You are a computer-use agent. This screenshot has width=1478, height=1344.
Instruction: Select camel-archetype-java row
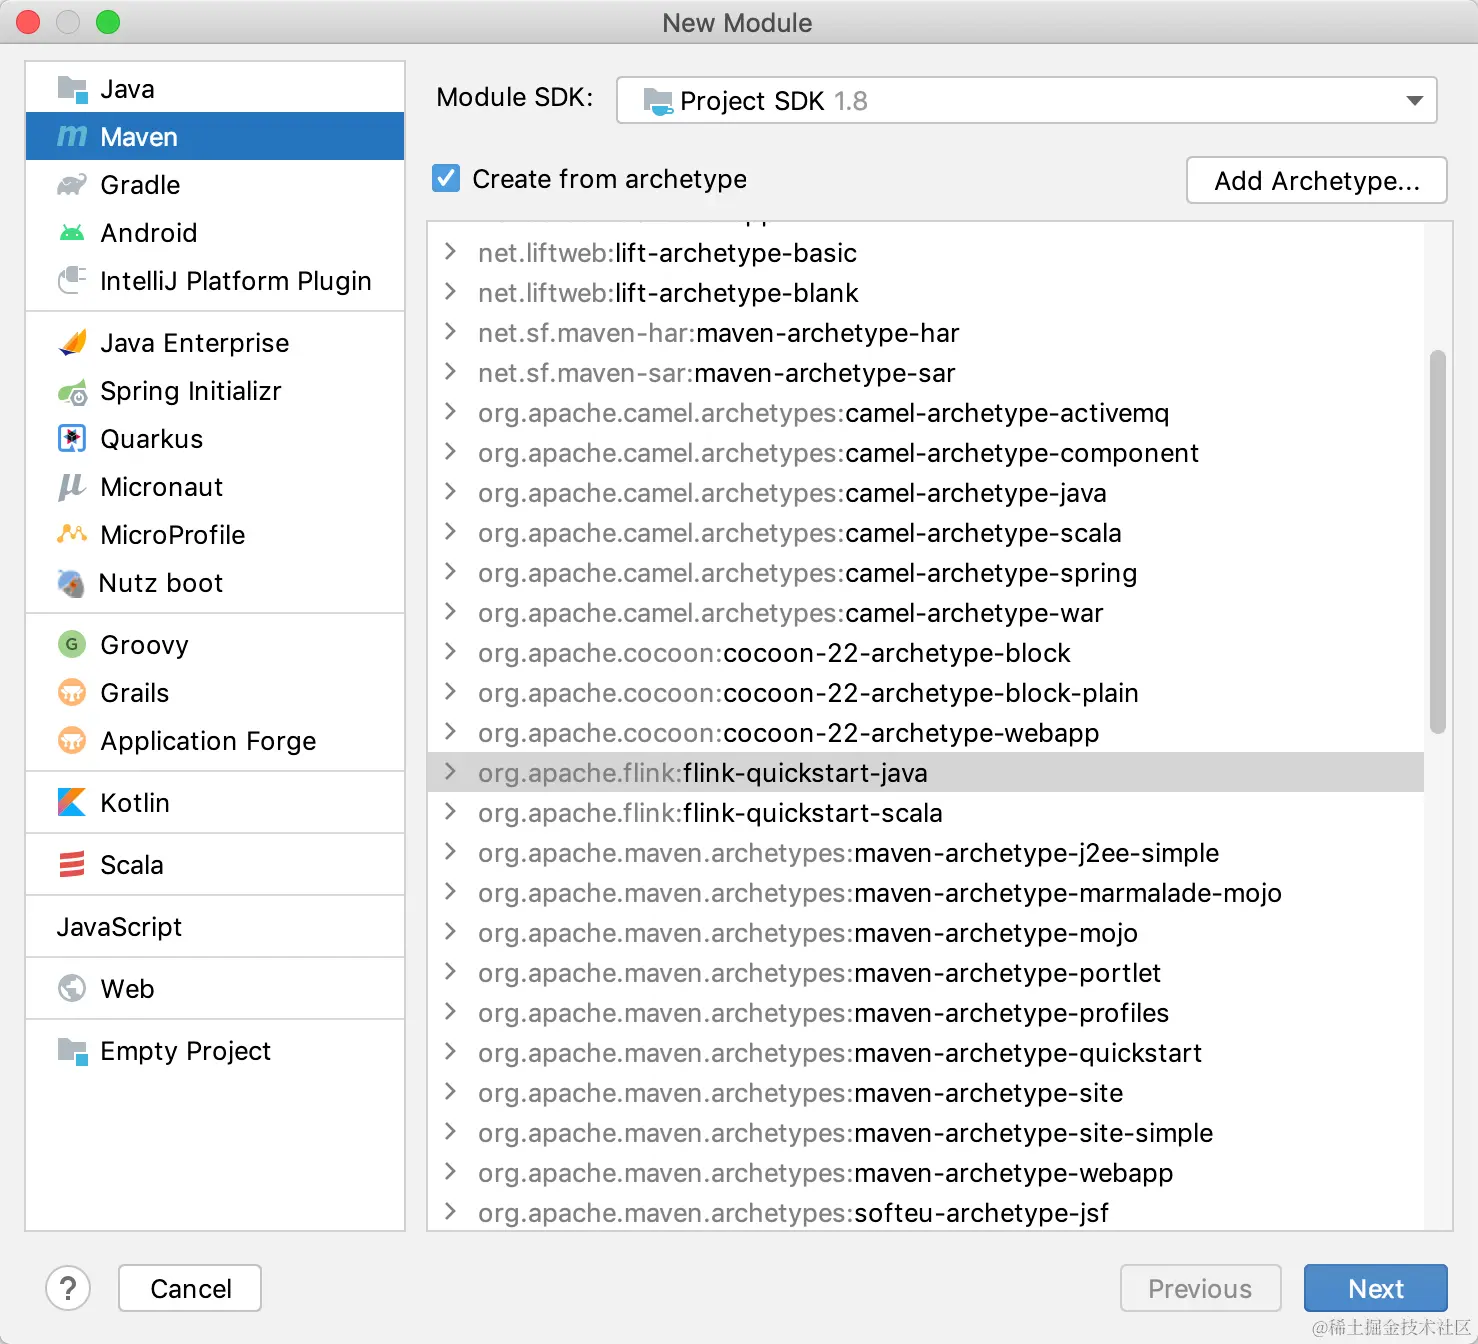coord(925,493)
